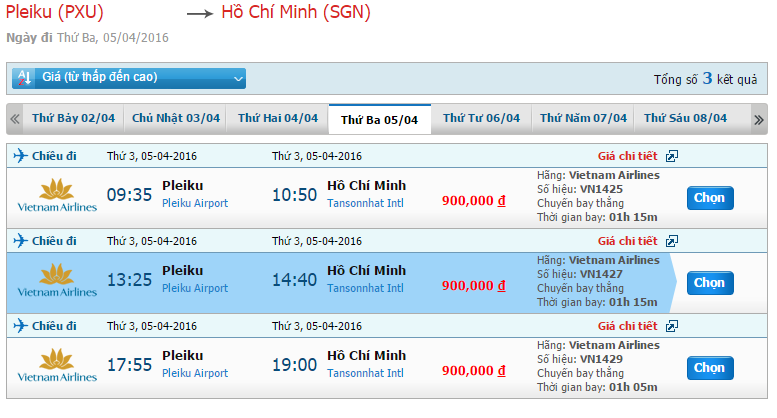This screenshot has height=418, width=777.
Task: Click the Vietnam Airlines logo of 09:35 flight
Action: [x=57, y=196]
